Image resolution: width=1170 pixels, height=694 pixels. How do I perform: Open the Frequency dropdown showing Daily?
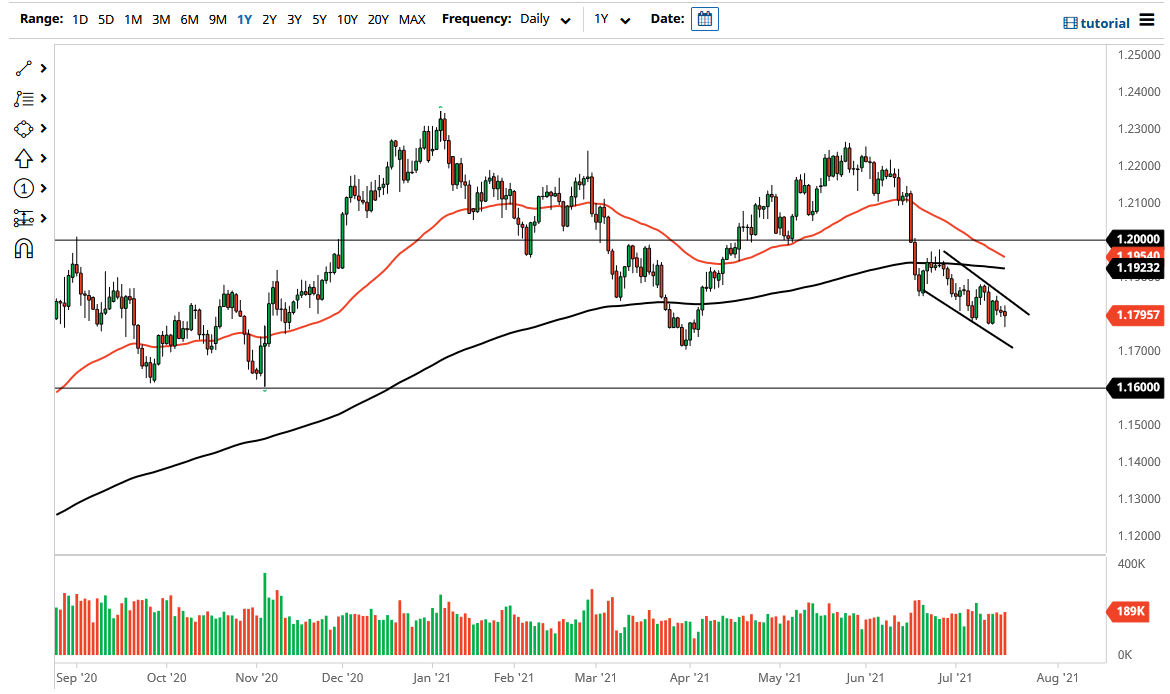[x=543, y=19]
